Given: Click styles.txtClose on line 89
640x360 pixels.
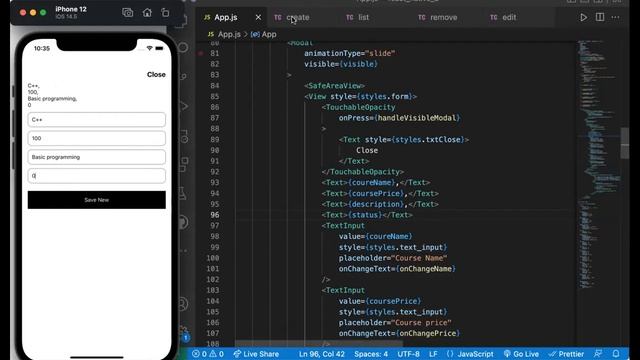Looking at the screenshot, I should pyautogui.click(x=428, y=140).
